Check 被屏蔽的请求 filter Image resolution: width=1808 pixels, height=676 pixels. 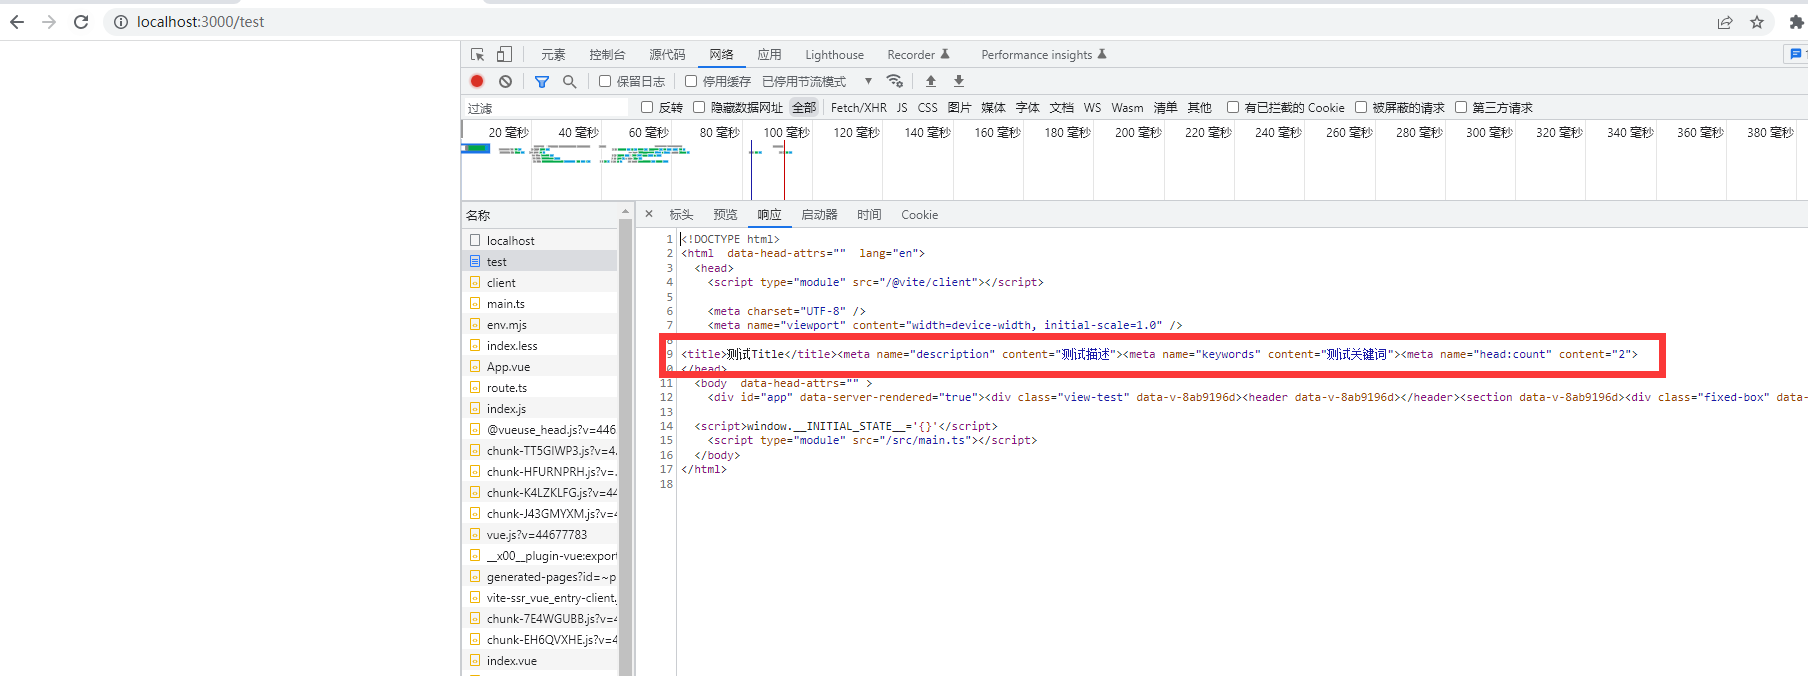[1361, 107]
